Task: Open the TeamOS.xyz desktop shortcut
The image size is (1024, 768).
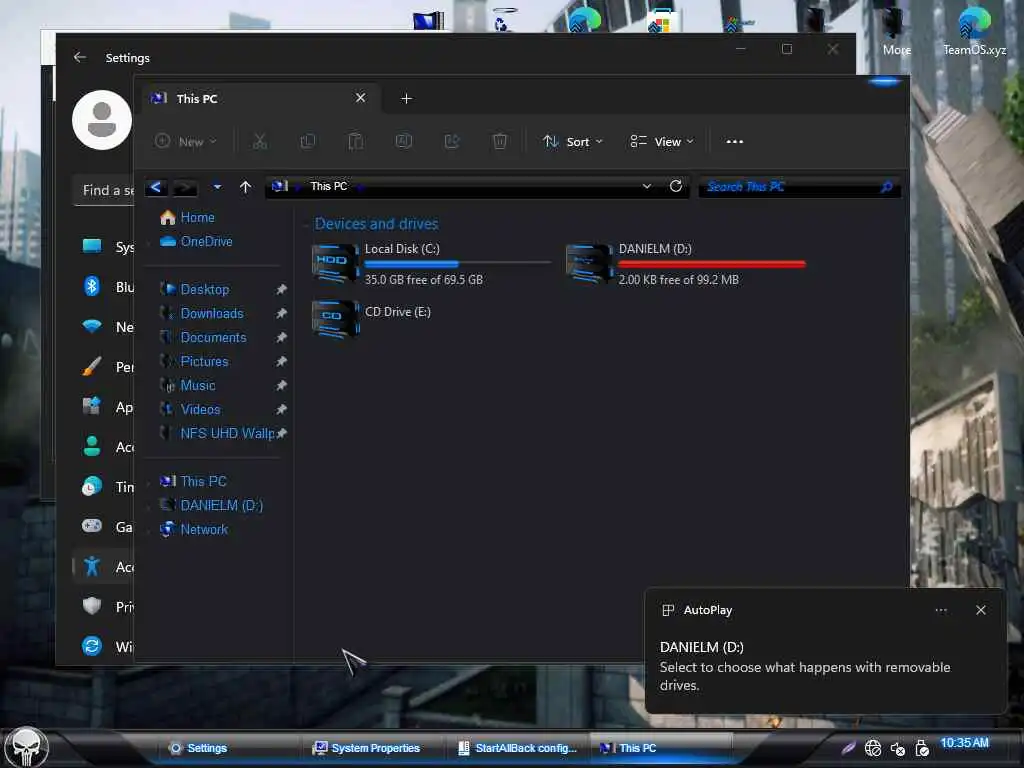Action: (x=974, y=30)
